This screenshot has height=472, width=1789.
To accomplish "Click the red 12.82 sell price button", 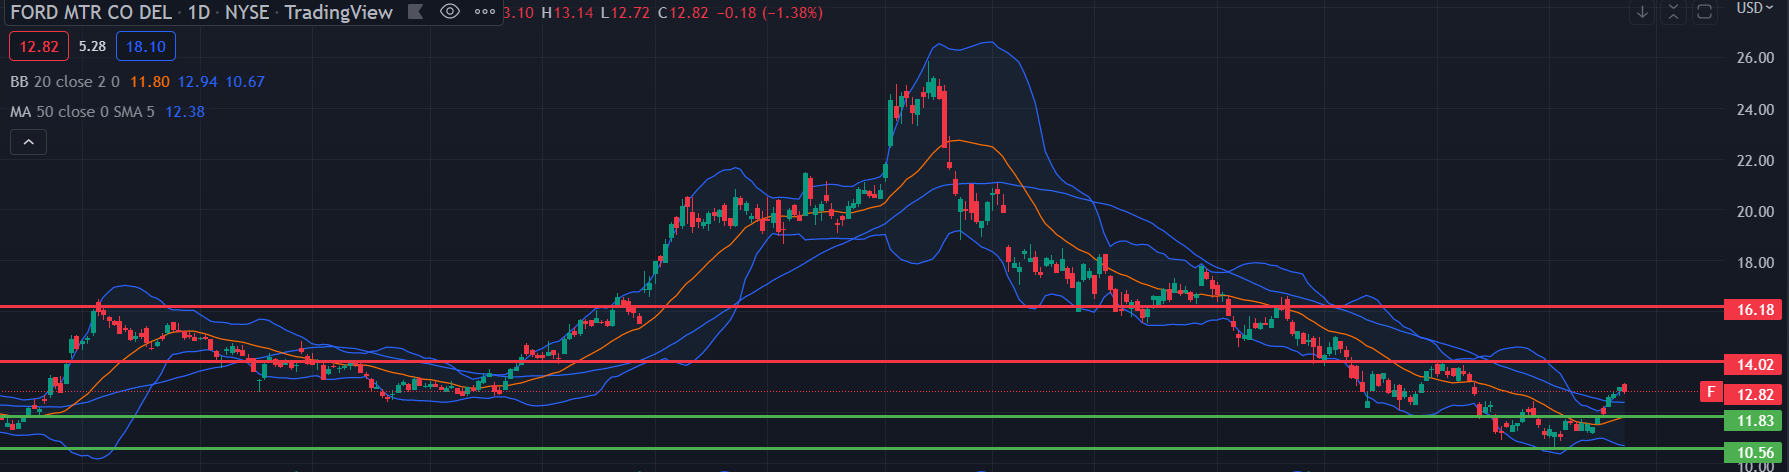I will pos(39,46).
